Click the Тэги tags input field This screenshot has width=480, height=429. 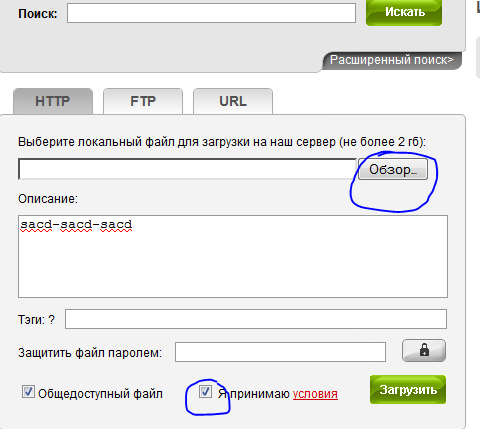tap(256, 319)
